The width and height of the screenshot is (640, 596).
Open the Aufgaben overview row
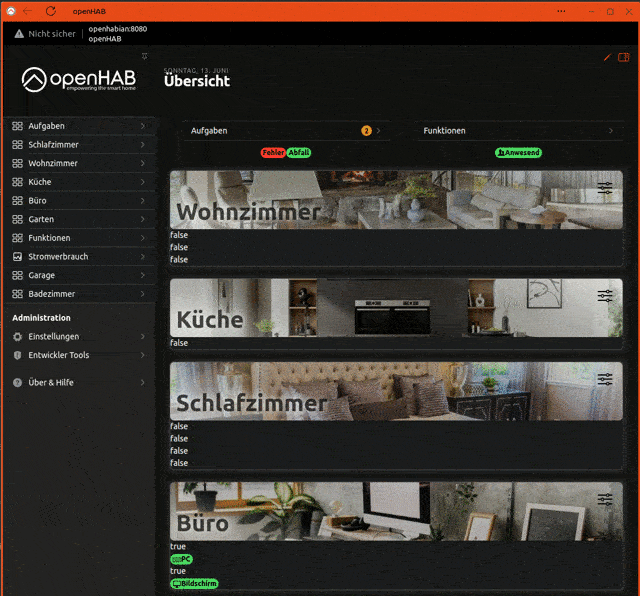pos(286,131)
